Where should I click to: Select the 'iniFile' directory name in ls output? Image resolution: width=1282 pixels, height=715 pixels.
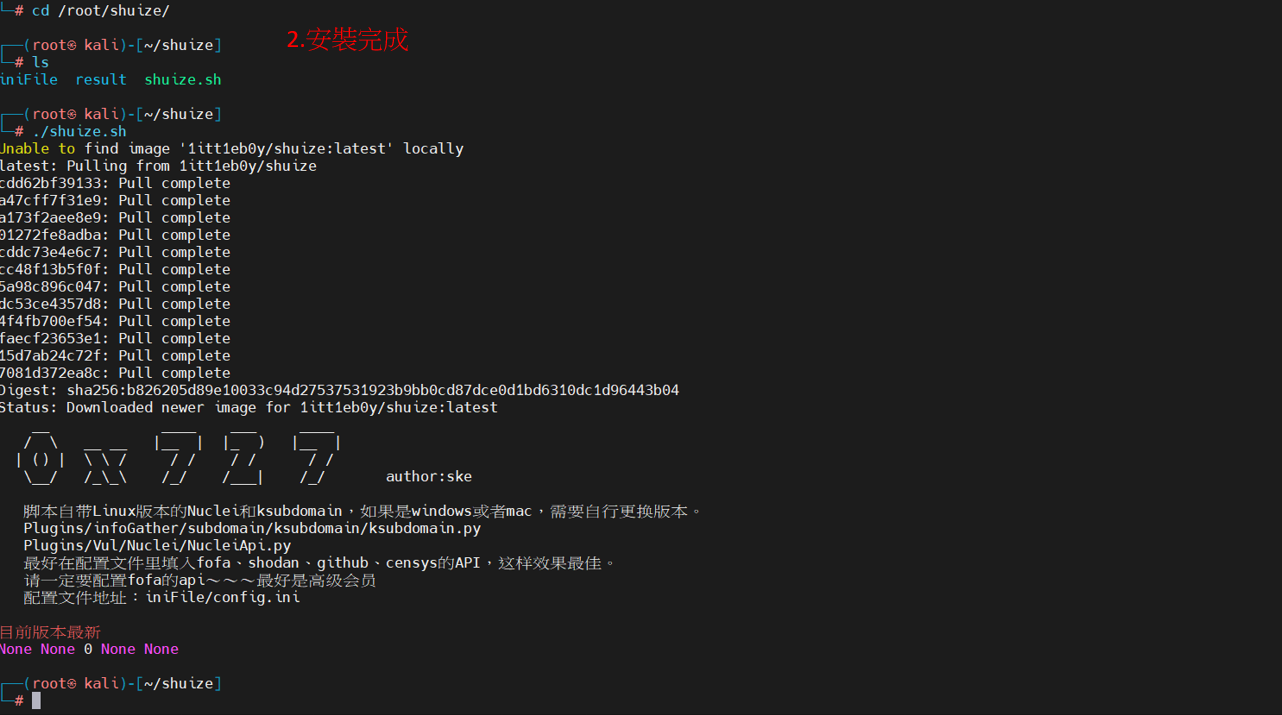pos(28,79)
